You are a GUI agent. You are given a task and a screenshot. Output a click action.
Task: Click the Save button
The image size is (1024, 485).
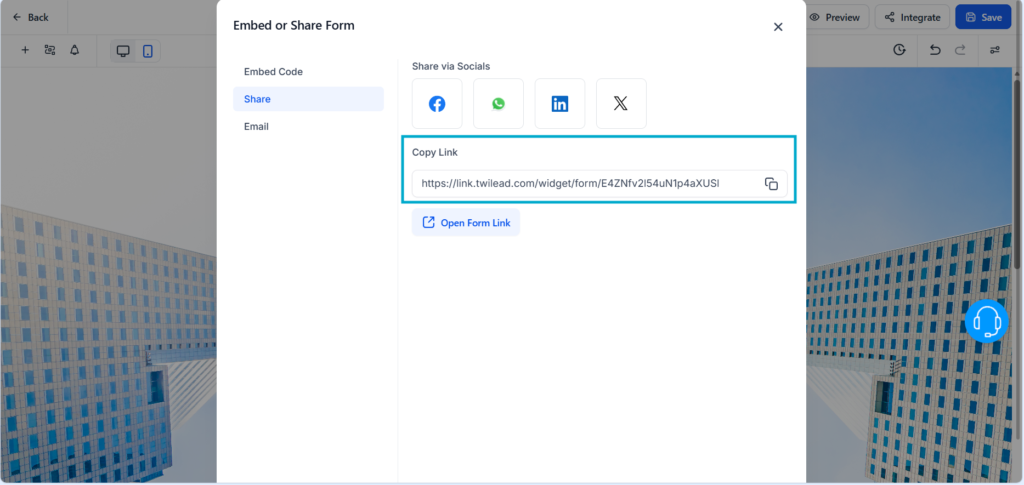click(982, 17)
